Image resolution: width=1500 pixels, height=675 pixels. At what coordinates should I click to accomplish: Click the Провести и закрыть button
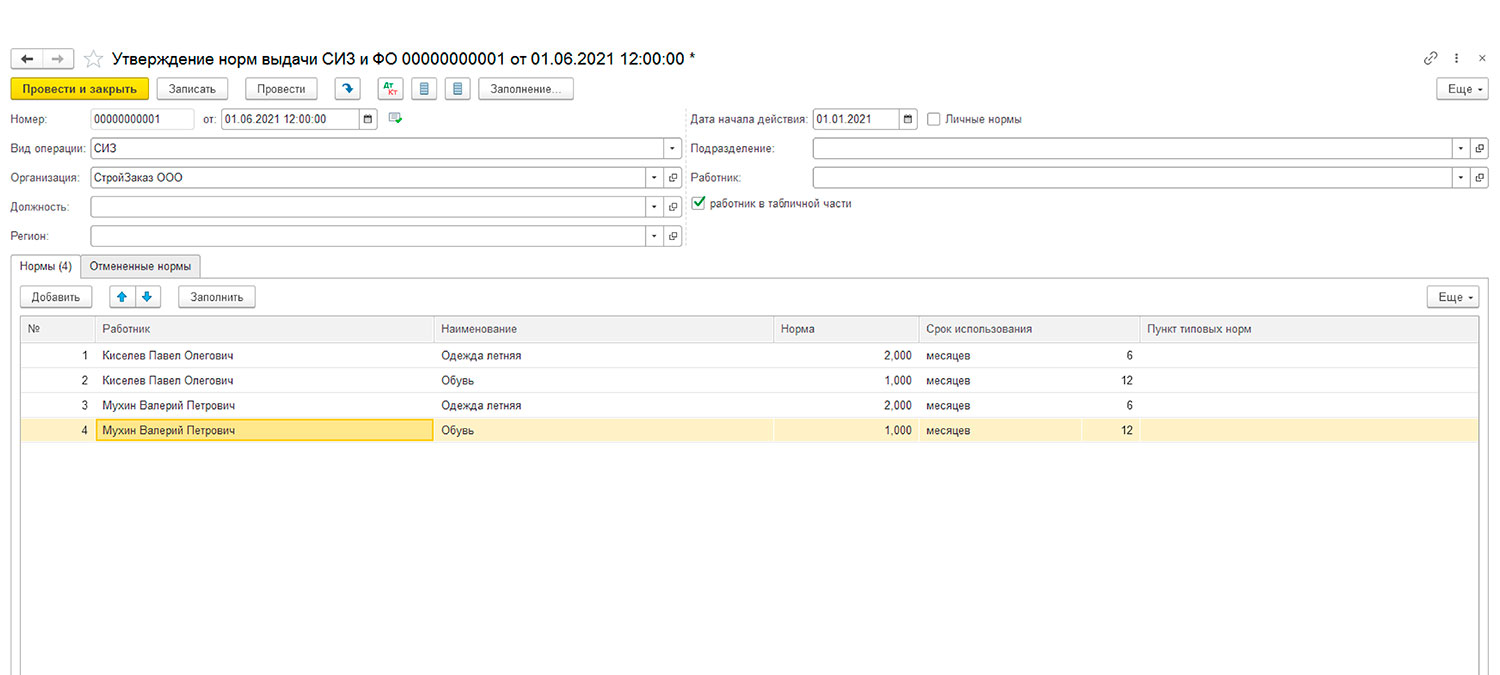[x=80, y=89]
